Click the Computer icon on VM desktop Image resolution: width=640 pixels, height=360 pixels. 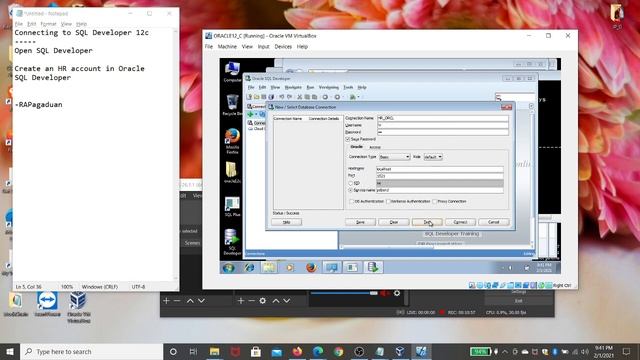[x=232, y=71]
